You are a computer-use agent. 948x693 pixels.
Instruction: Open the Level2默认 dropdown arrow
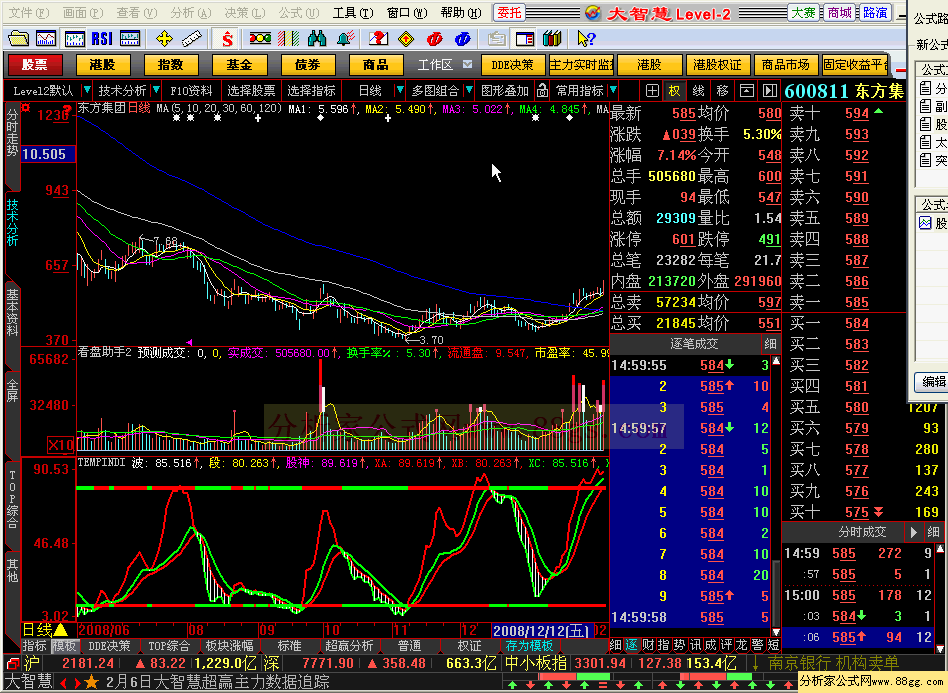click(86, 91)
